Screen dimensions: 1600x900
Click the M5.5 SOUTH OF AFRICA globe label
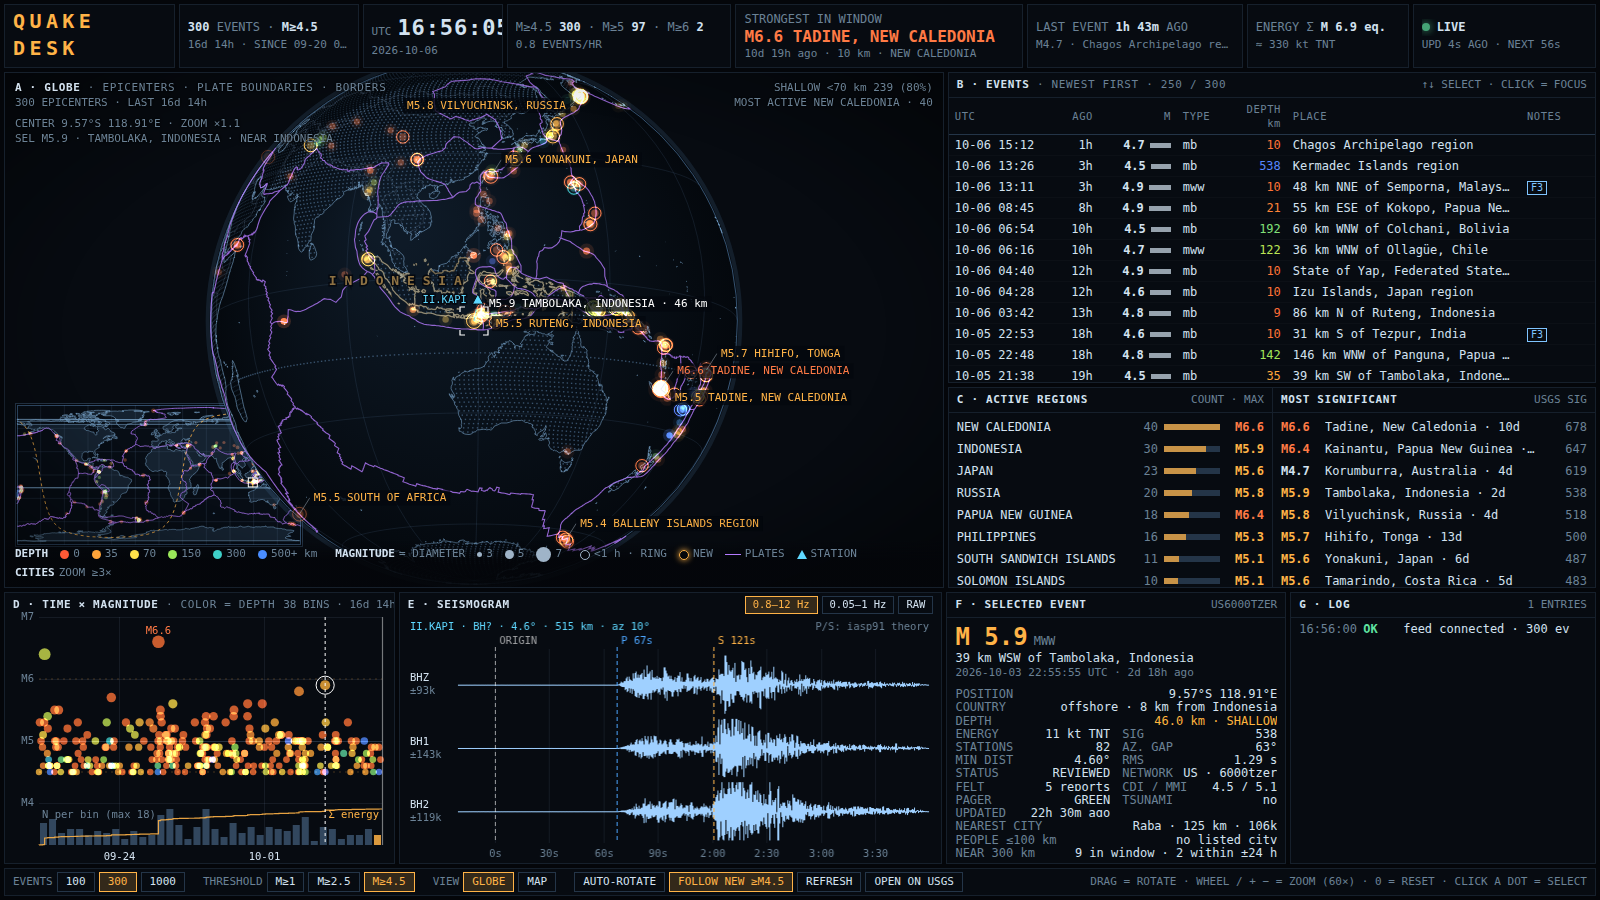click(380, 497)
